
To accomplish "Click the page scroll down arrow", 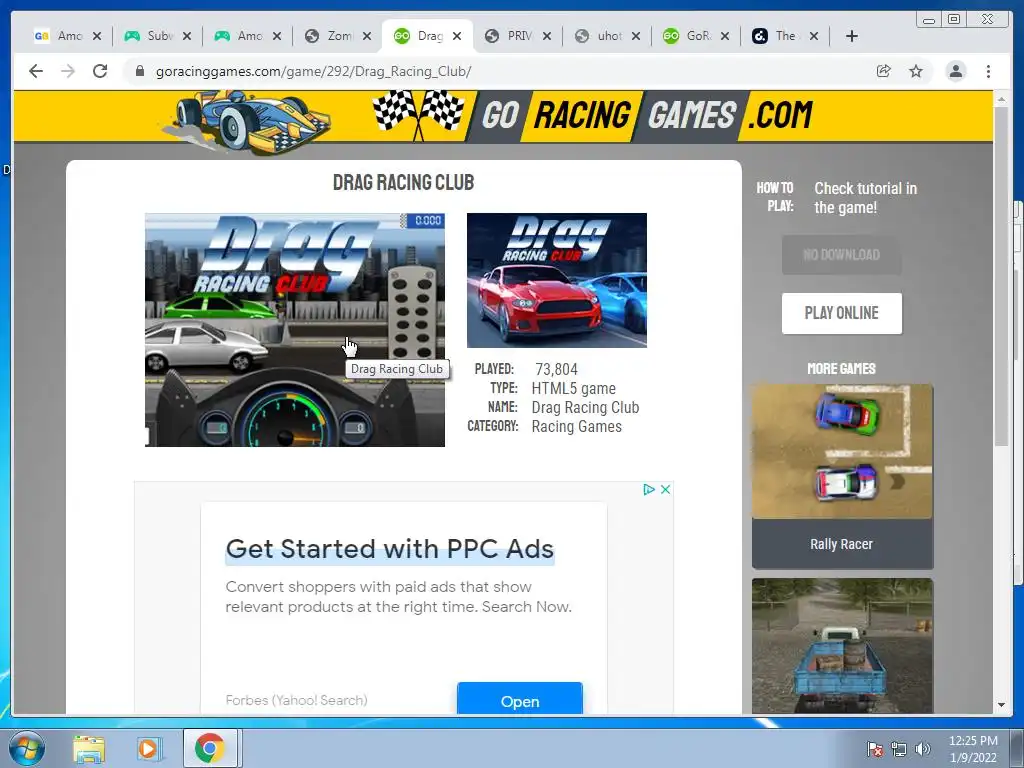I will pyautogui.click(x=1001, y=705).
